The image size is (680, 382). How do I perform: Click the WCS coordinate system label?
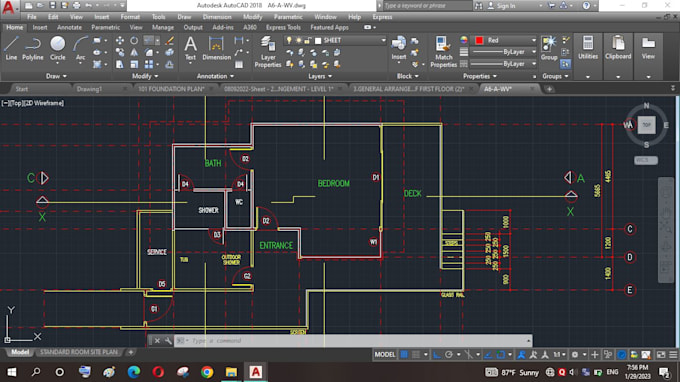click(x=646, y=160)
